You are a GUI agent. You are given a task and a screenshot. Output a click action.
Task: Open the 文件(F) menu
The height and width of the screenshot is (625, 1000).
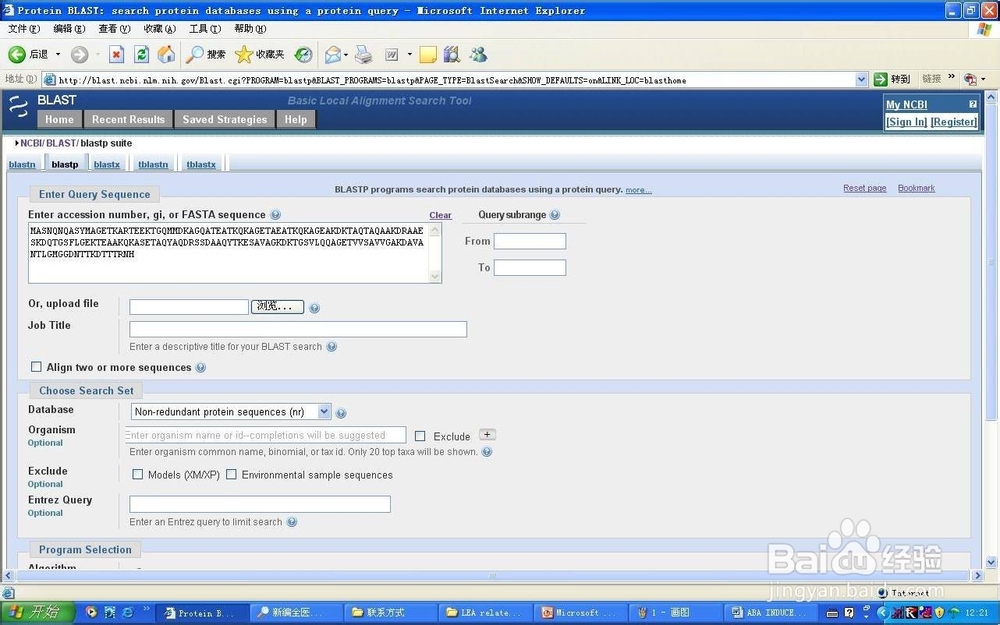(x=24, y=29)
